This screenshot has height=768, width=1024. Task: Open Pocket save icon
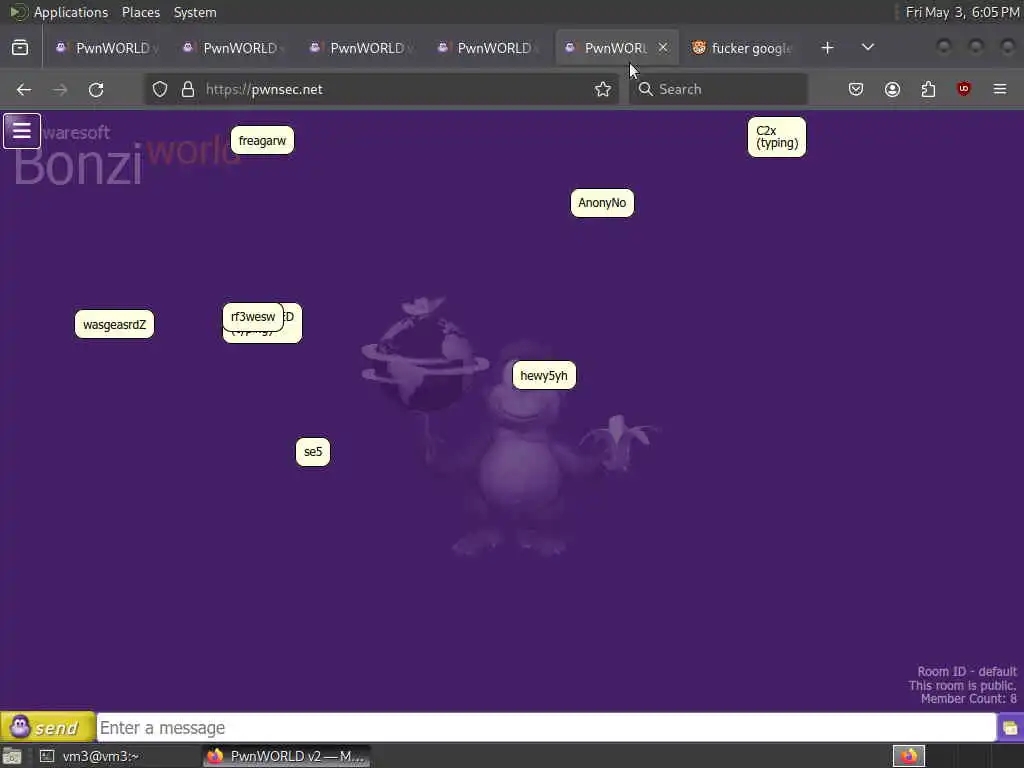(856, 89)
